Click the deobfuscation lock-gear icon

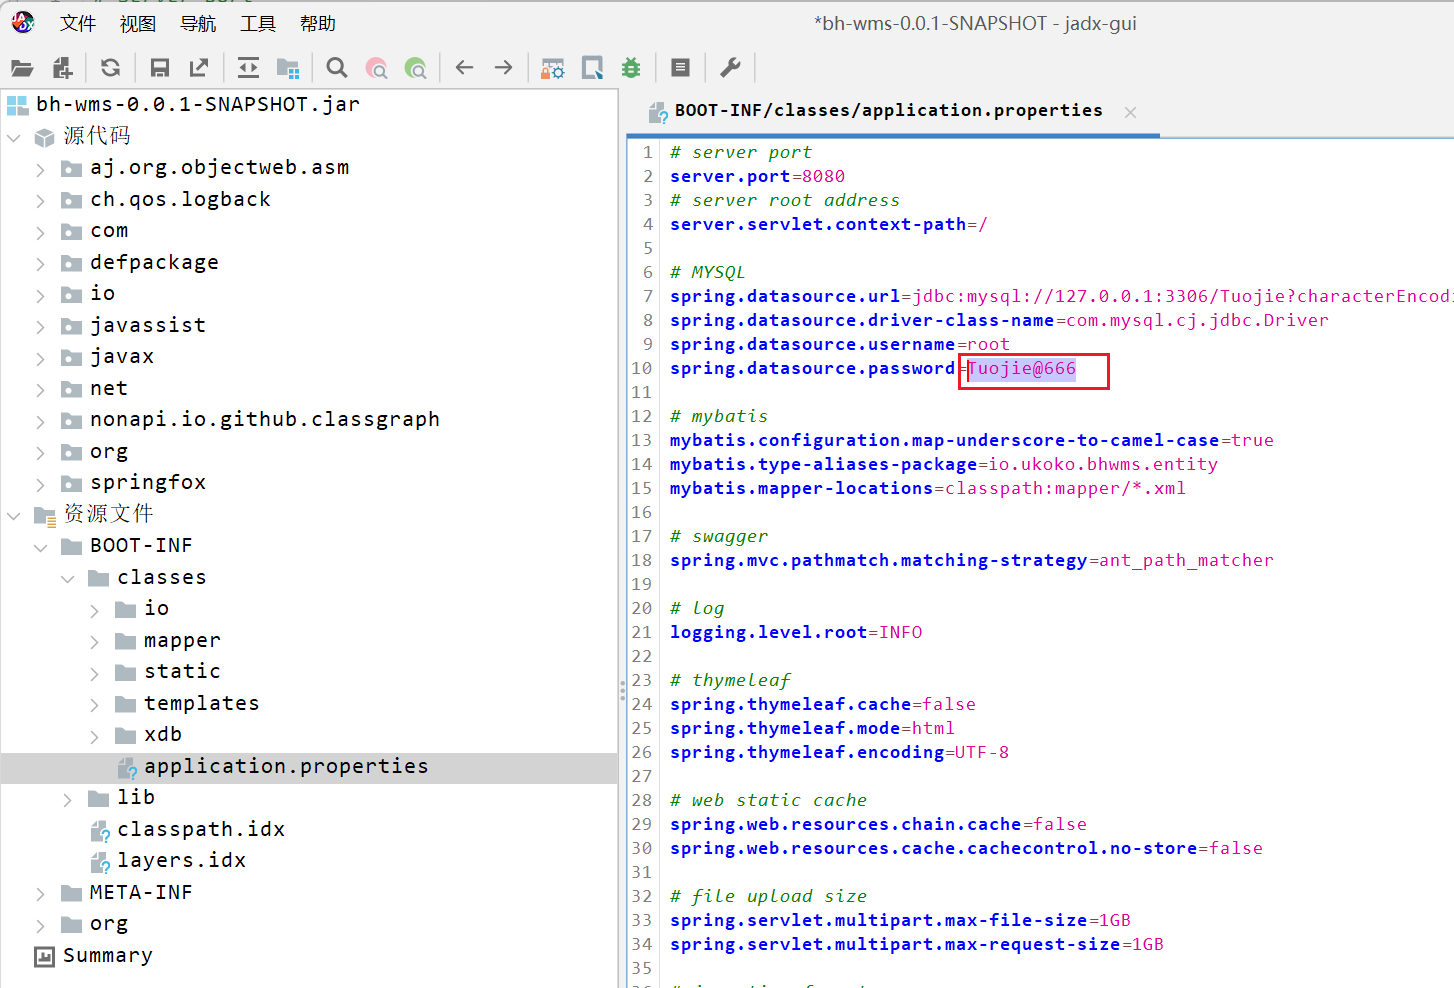click(552, 68)
